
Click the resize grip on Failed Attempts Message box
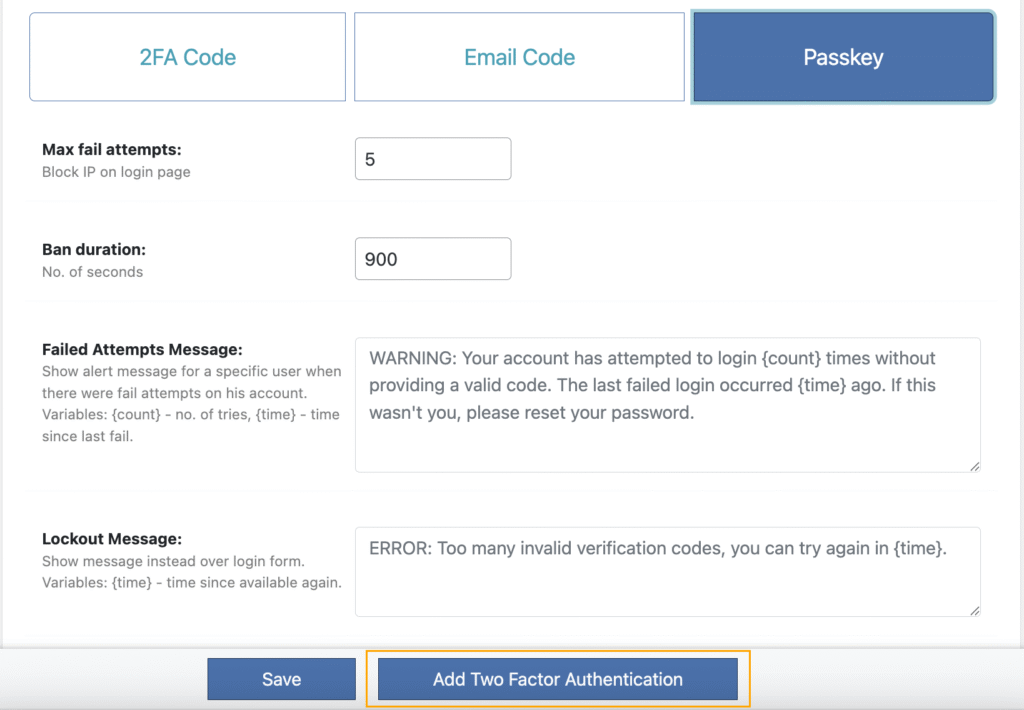coord(973,463)
